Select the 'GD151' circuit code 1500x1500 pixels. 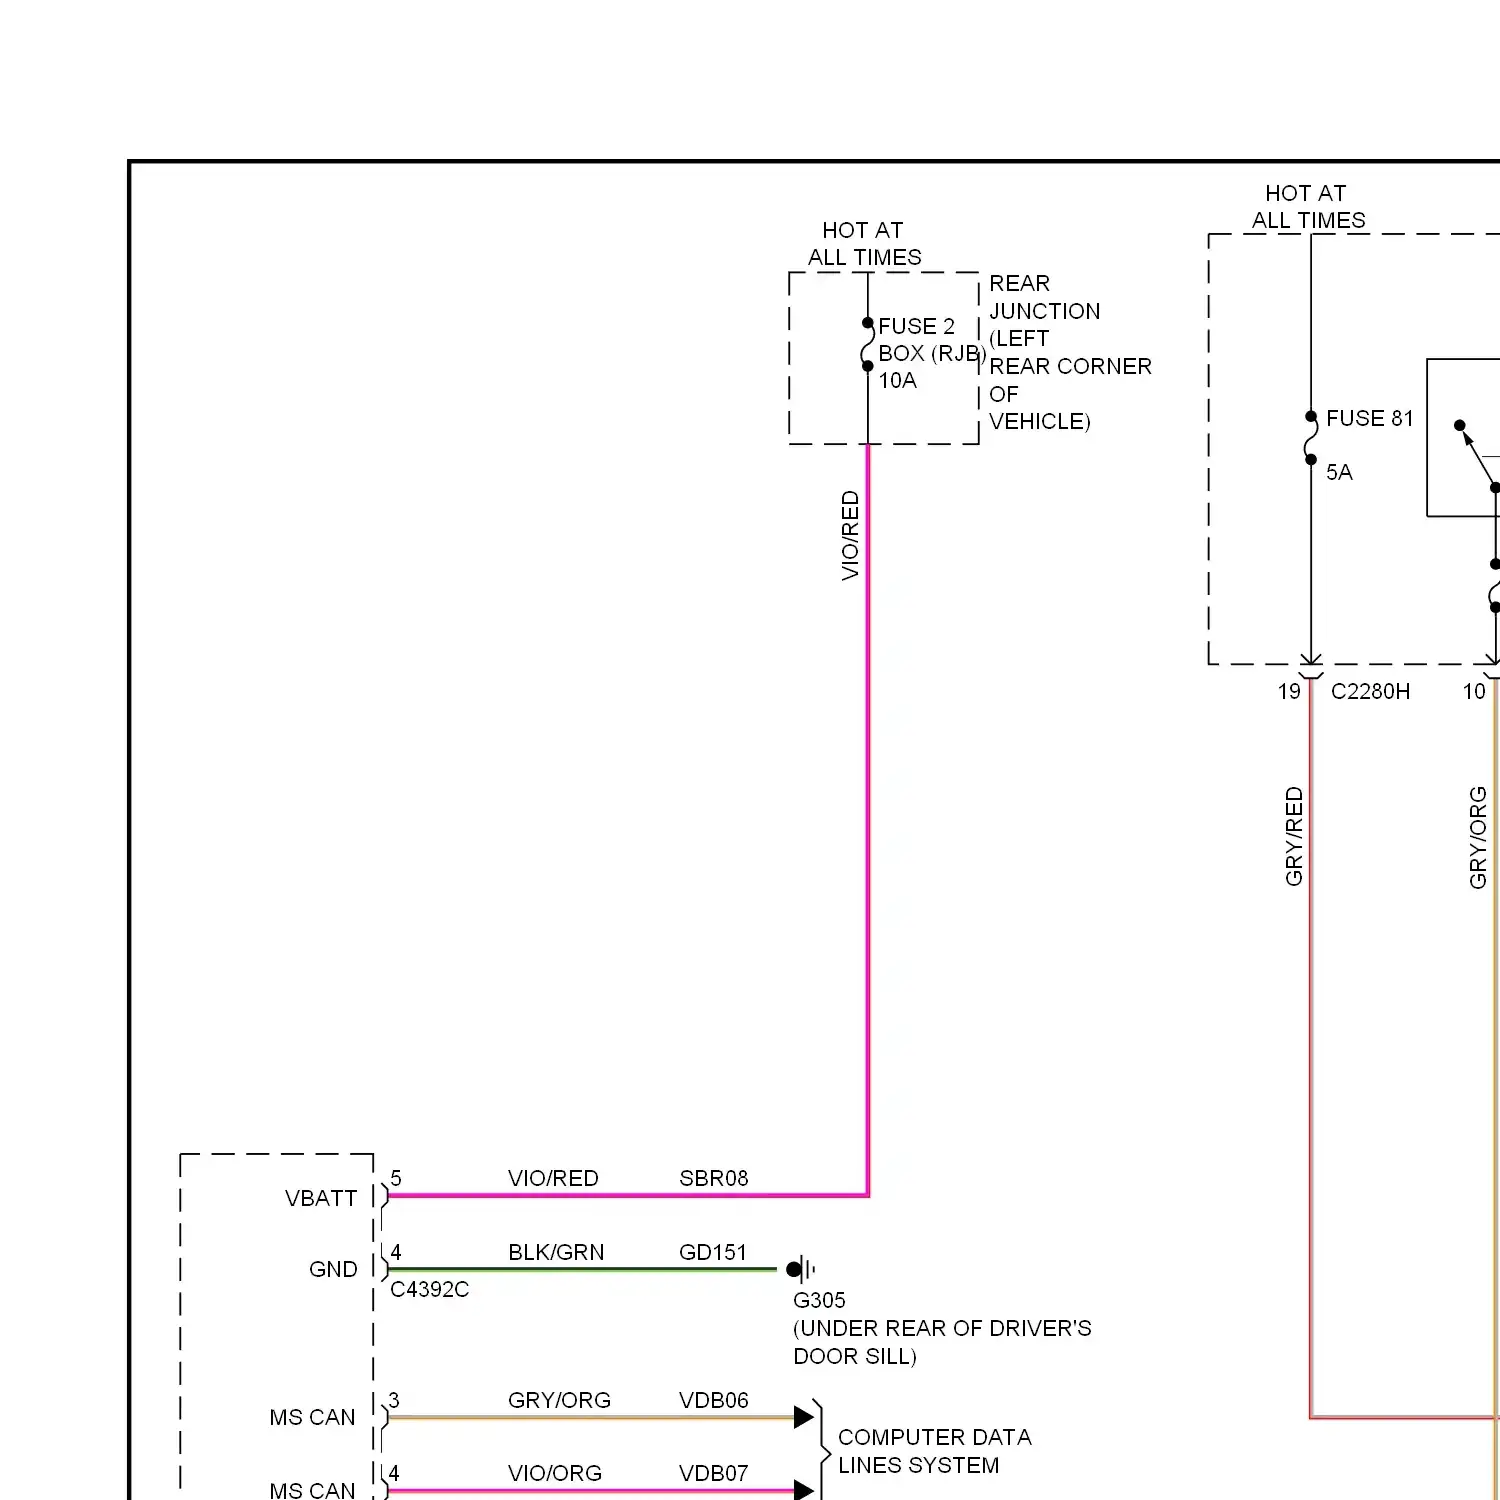(712, 1252)
